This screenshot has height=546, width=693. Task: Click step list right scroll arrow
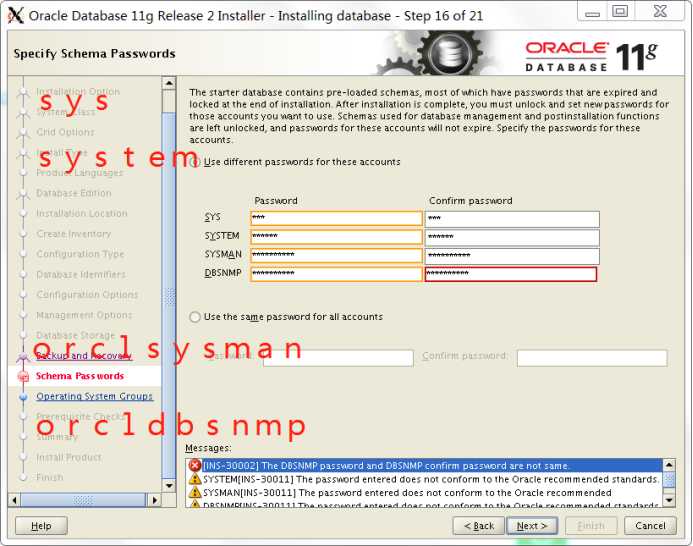pos(154,500)
